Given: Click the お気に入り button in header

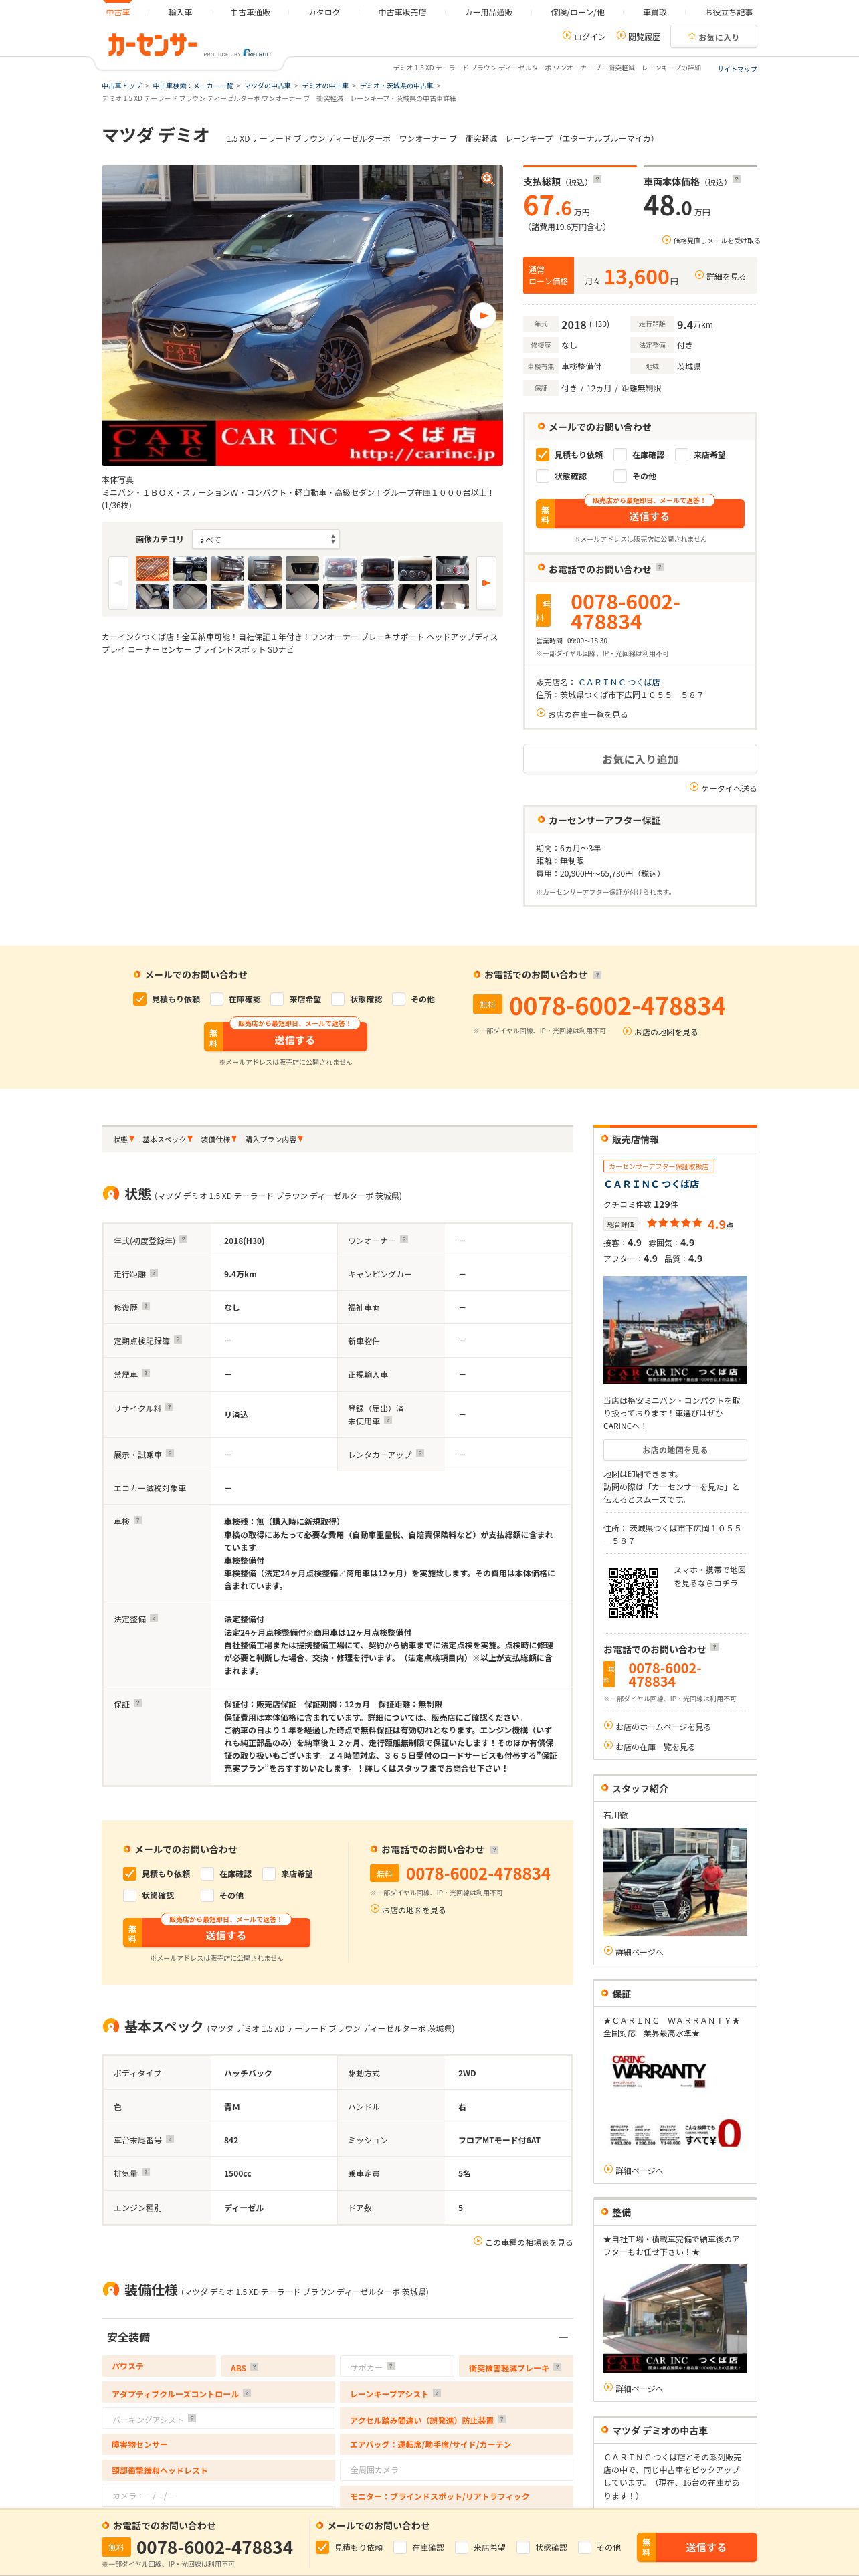Looking at the screenshot, I should pyautogui.click(x=713, y=37).
